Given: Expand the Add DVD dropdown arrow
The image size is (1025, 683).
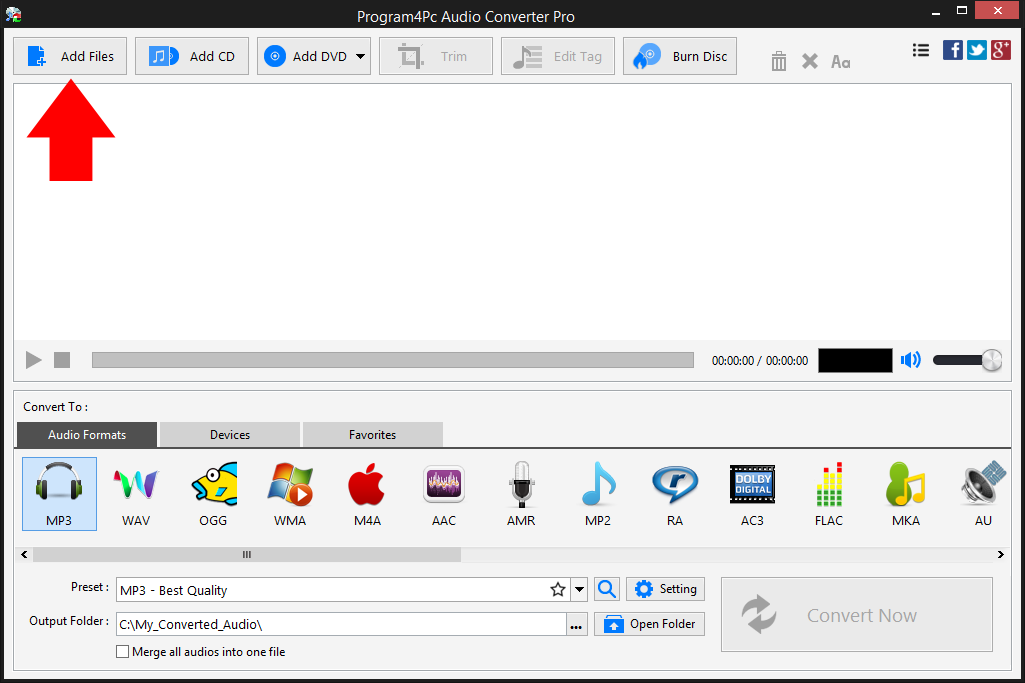Looking at the screenshot, I should 360,56.
